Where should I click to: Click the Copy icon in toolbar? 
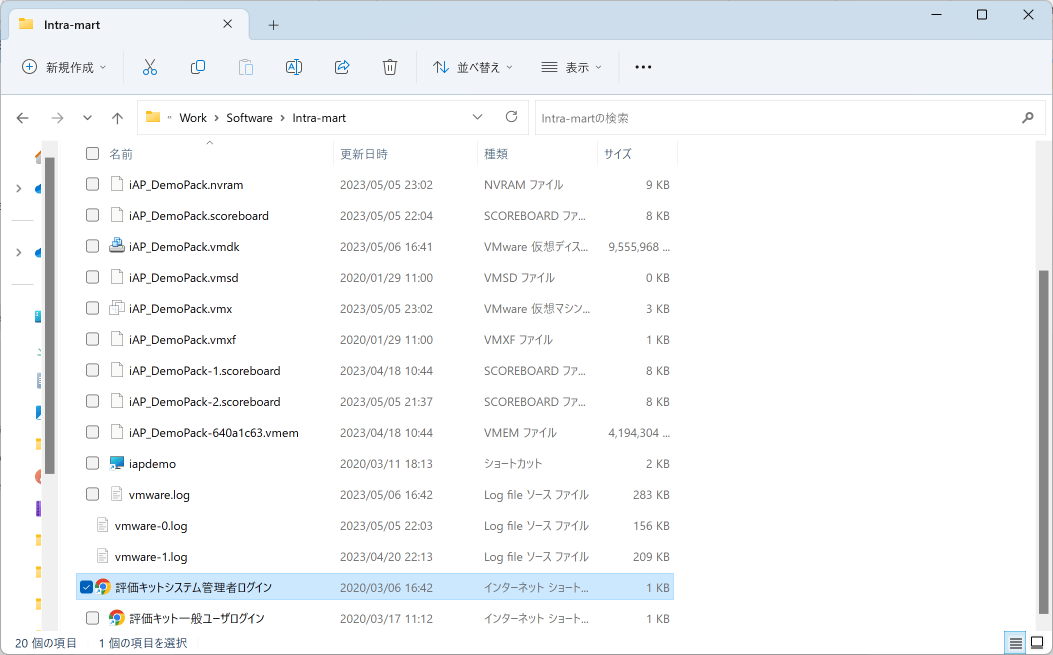(198, 67)
